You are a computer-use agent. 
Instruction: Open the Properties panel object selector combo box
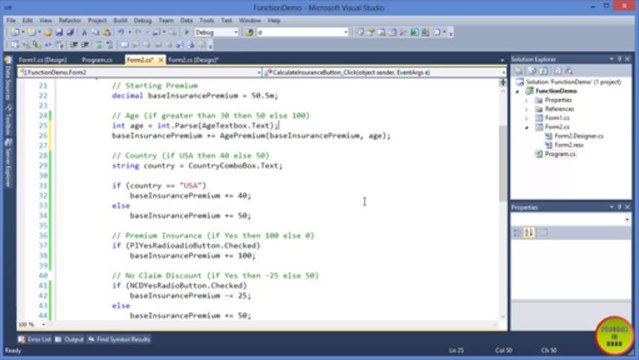click(x=571, y=220)
